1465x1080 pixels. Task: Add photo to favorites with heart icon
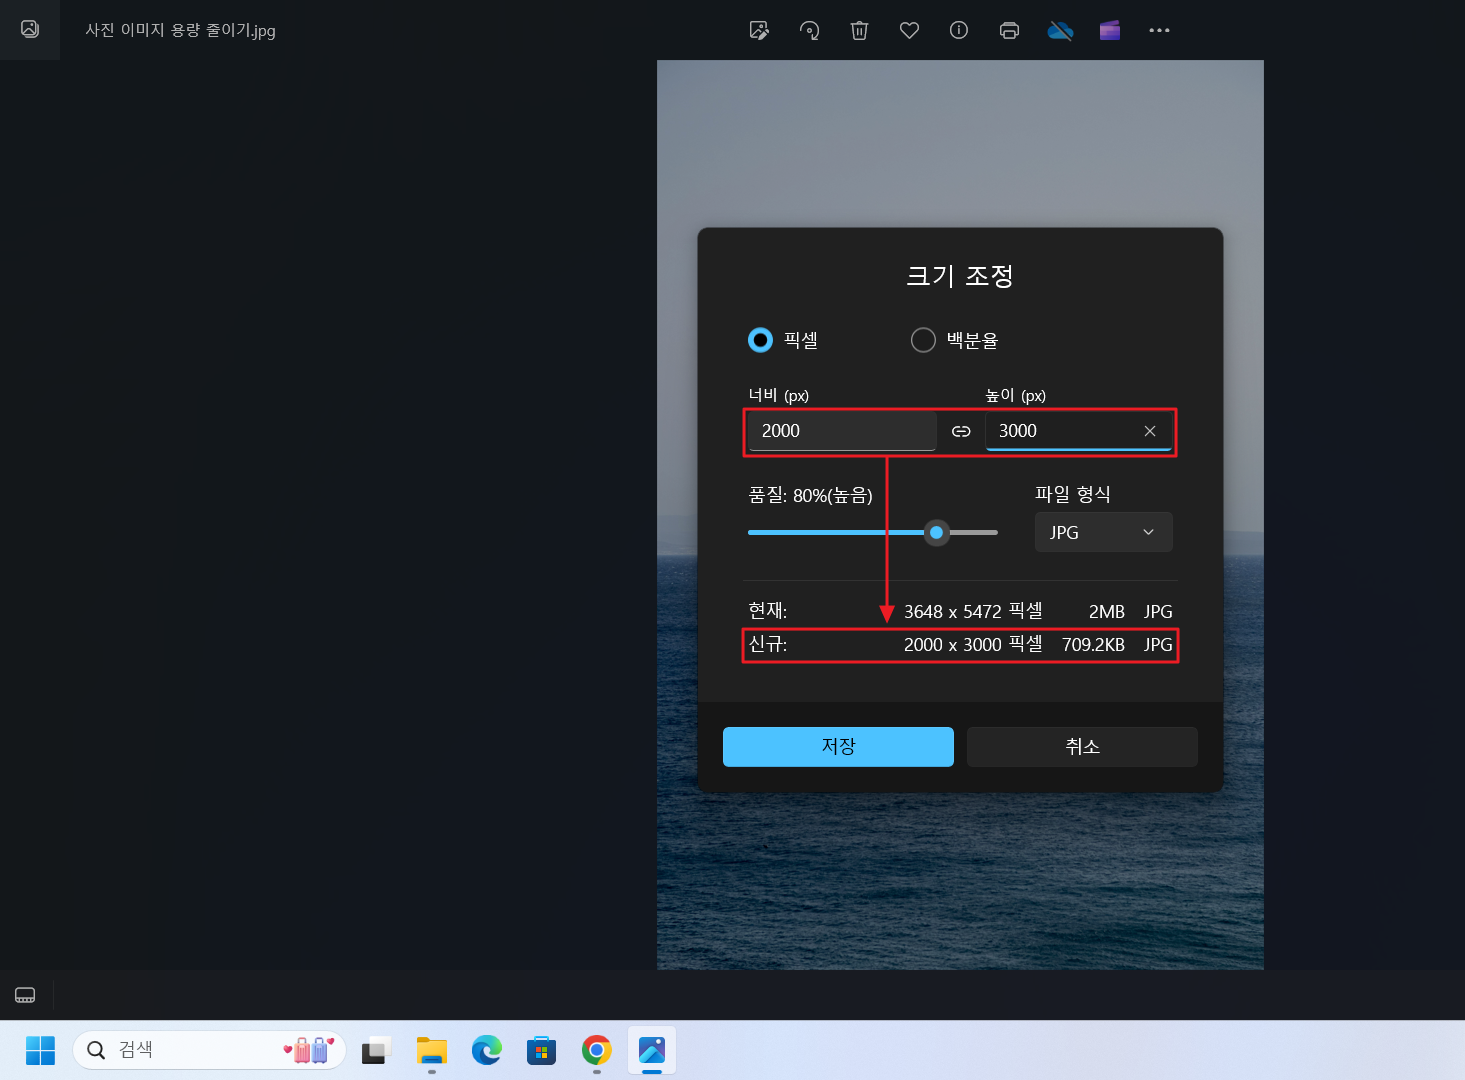909,30
